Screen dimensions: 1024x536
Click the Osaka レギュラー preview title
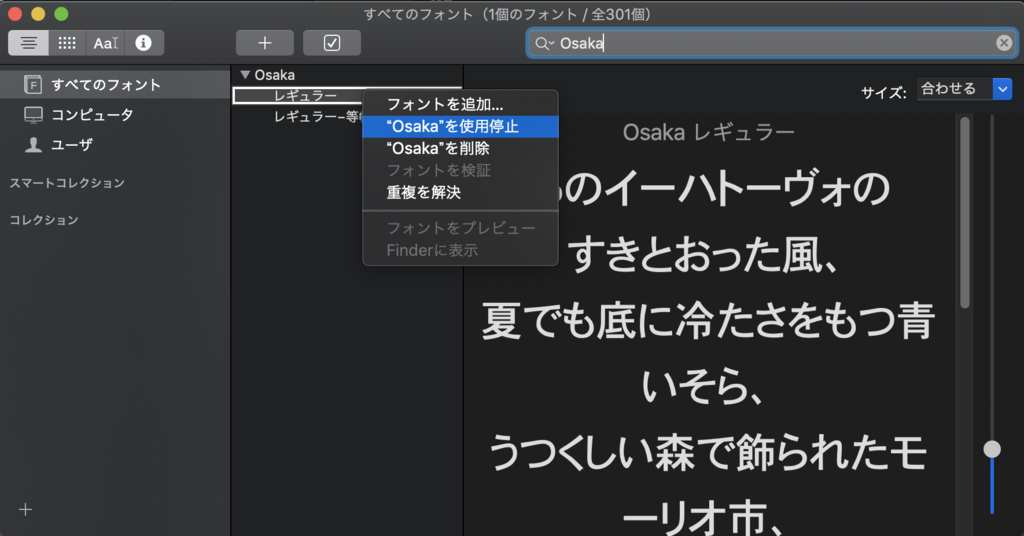coord(709,133)
